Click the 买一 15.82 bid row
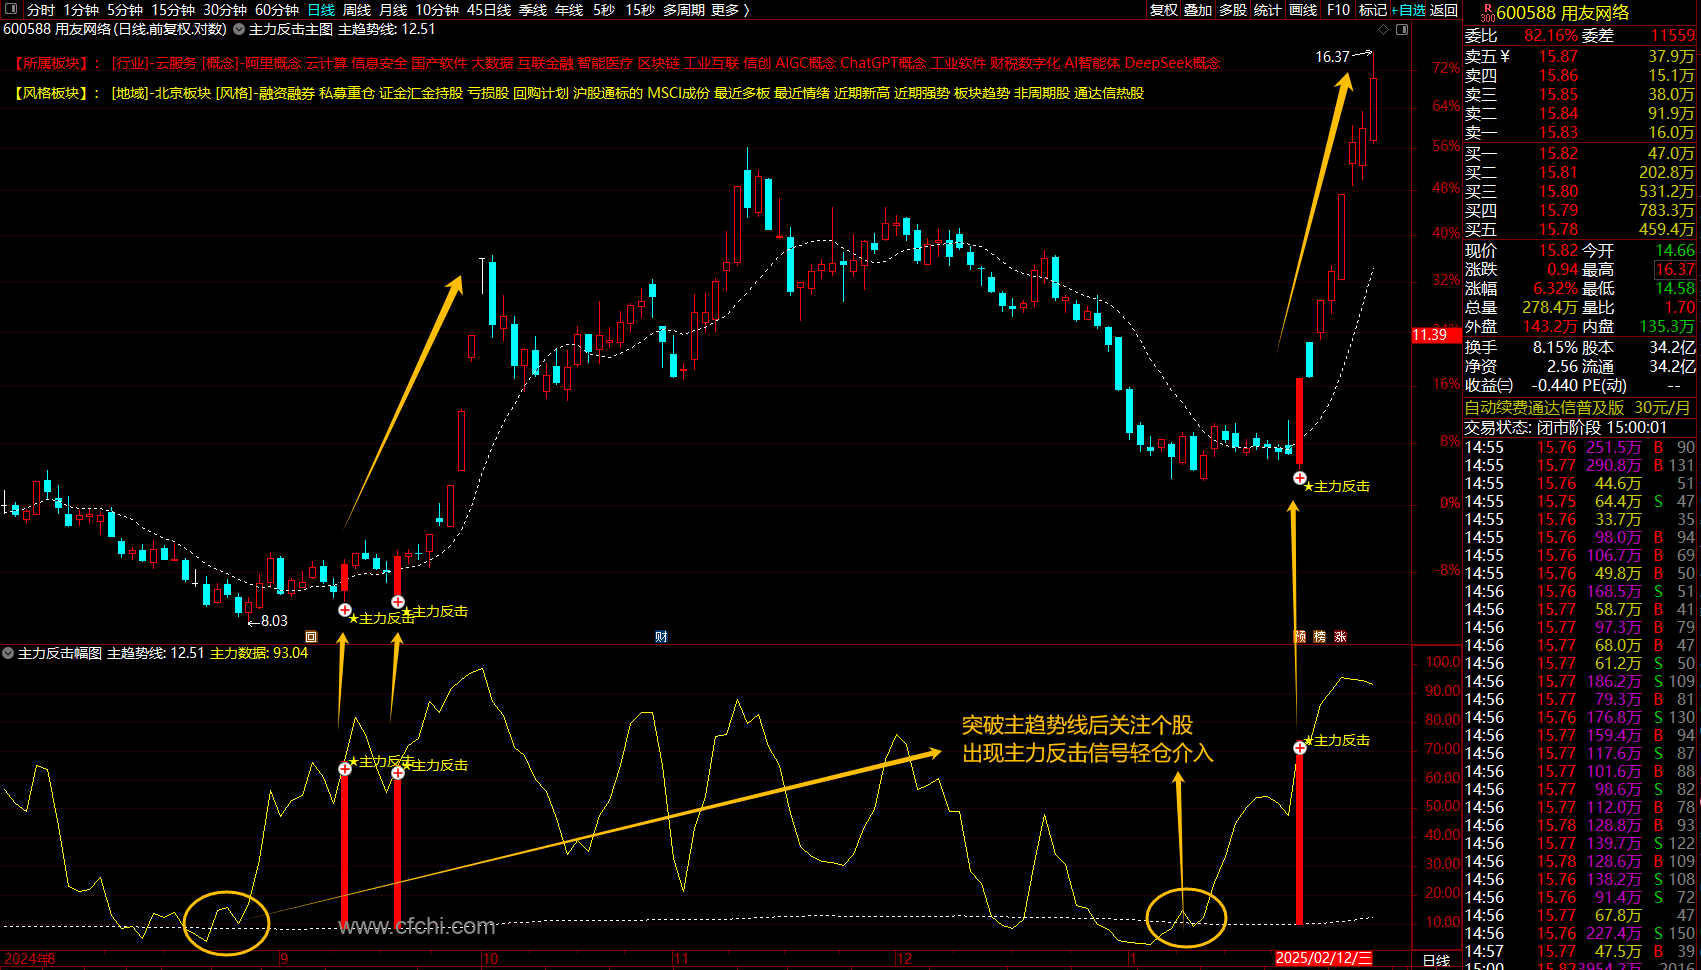Viewport: 1701px width, 970px height. coord(1580,154)
